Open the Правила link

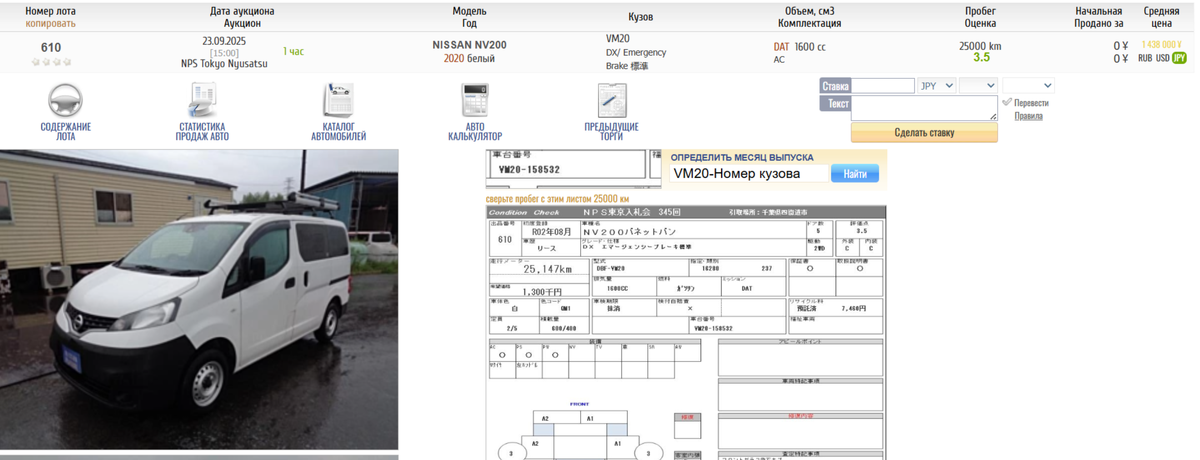pyautogui.click(x=1028, y=116)
